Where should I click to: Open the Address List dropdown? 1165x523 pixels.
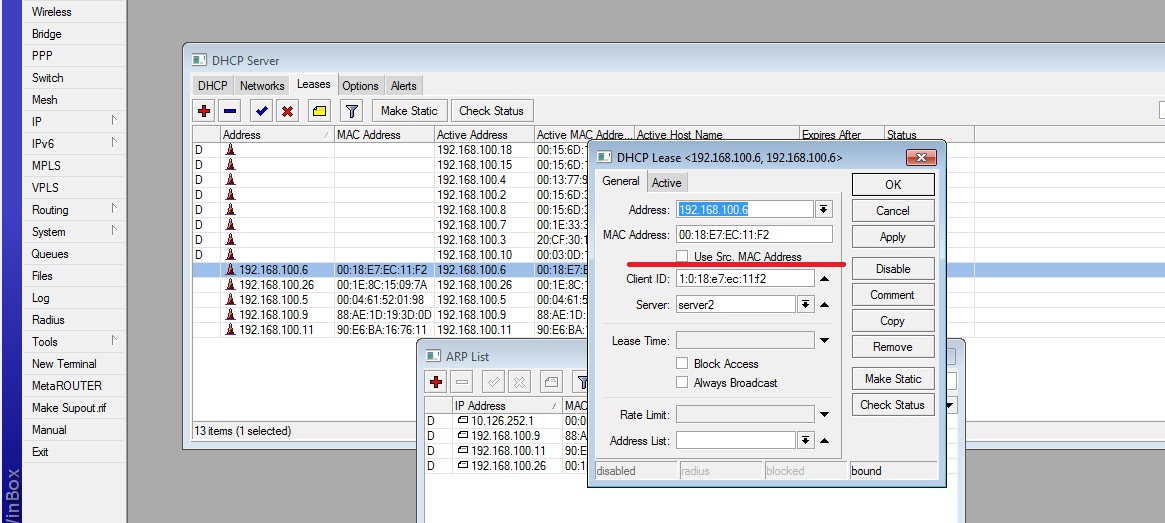806,440
